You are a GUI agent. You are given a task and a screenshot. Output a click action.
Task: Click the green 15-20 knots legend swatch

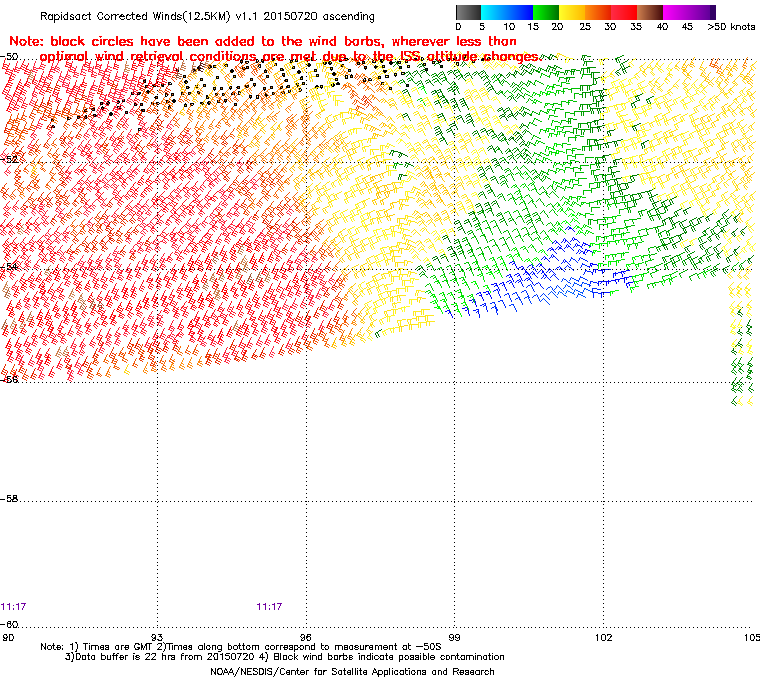click(546, 12)
